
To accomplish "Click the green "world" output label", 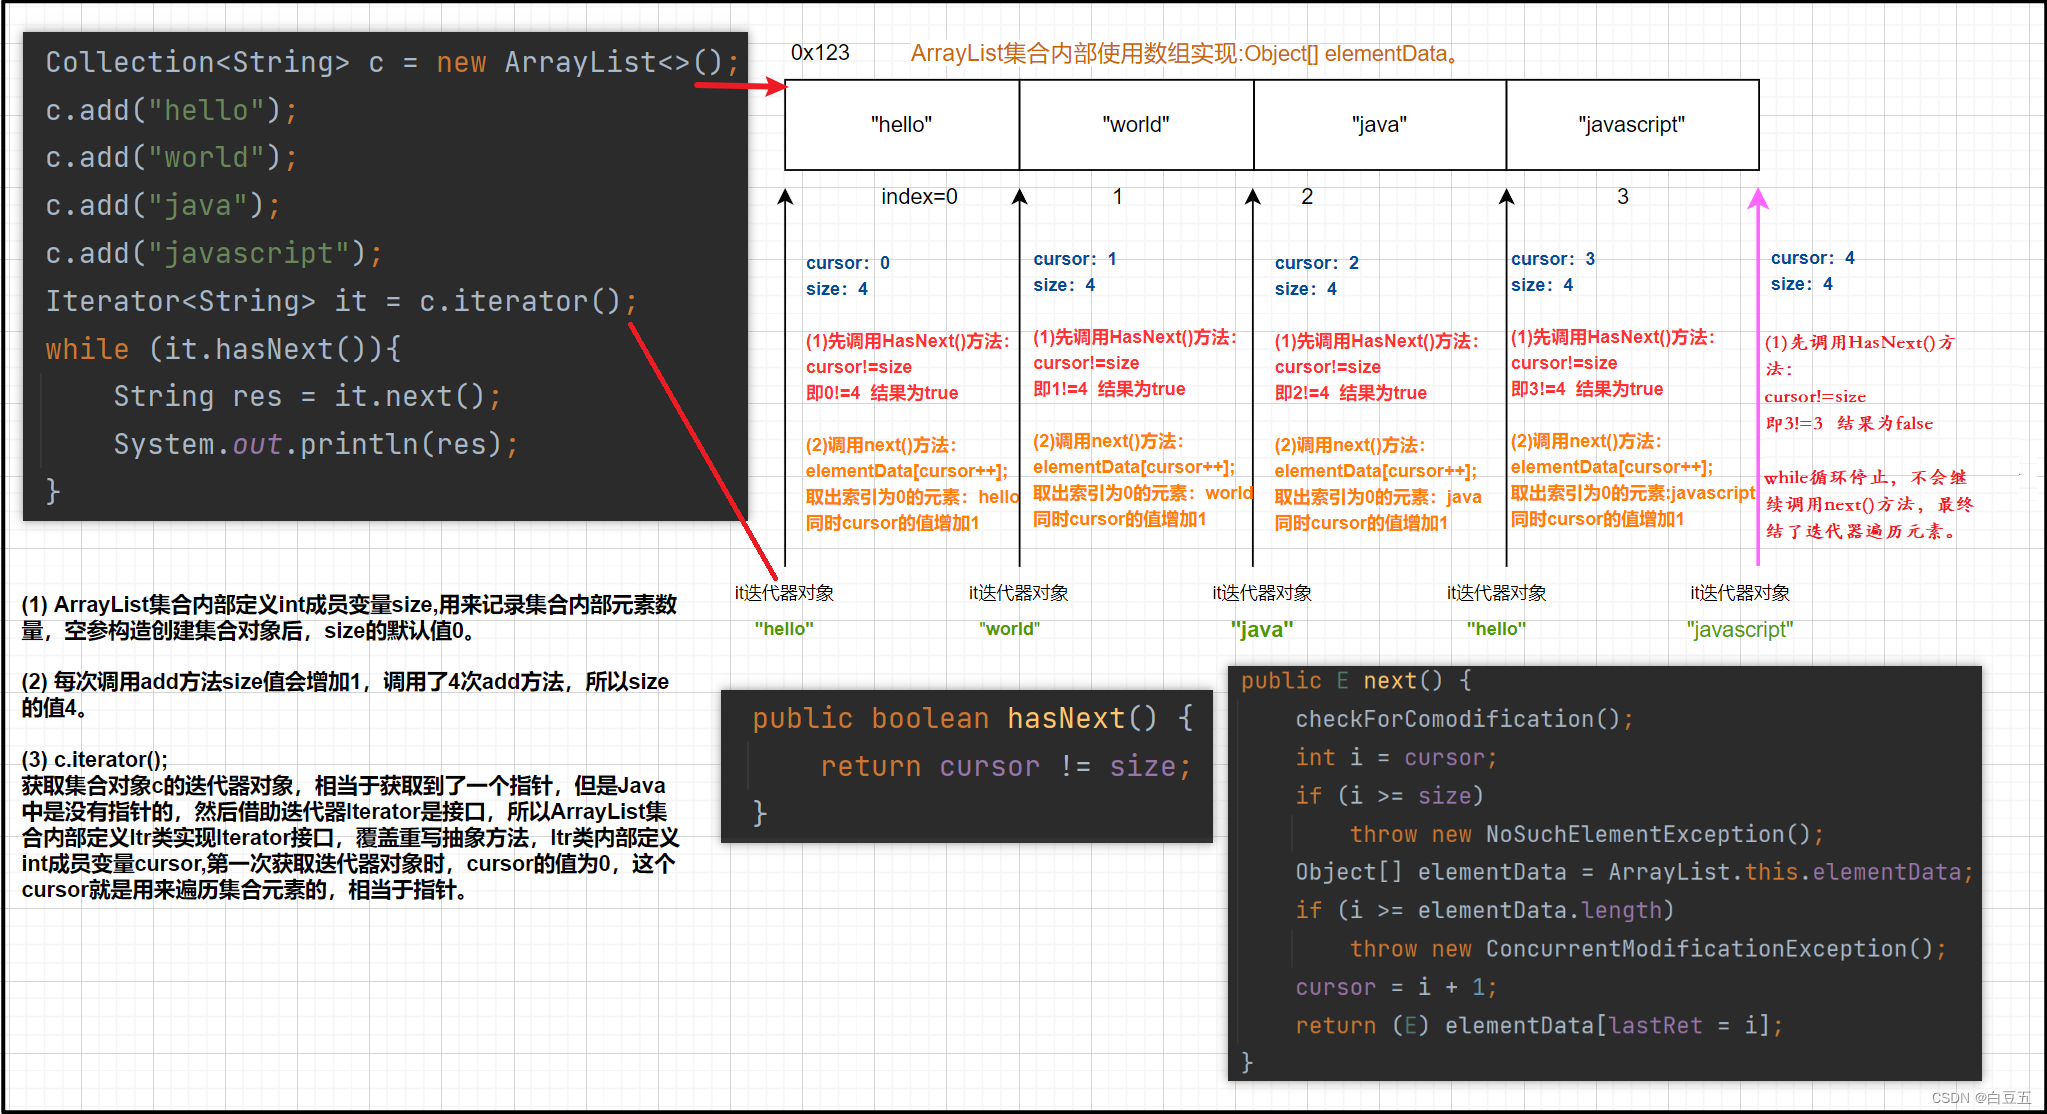I will (1009, 629).
